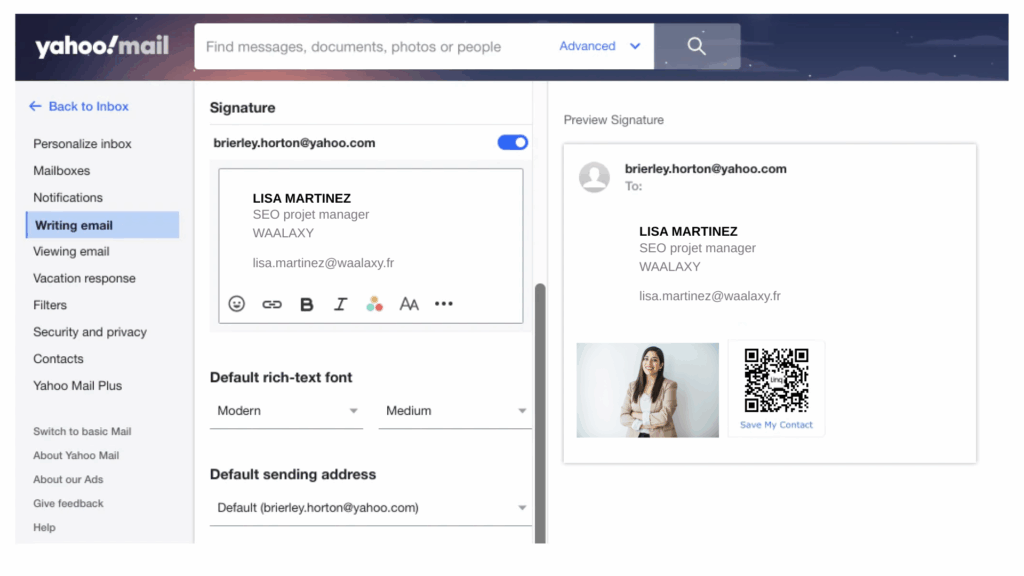Open the font size AA option
The width and height of the screenshot is (1024, 576).
[408, 303]
